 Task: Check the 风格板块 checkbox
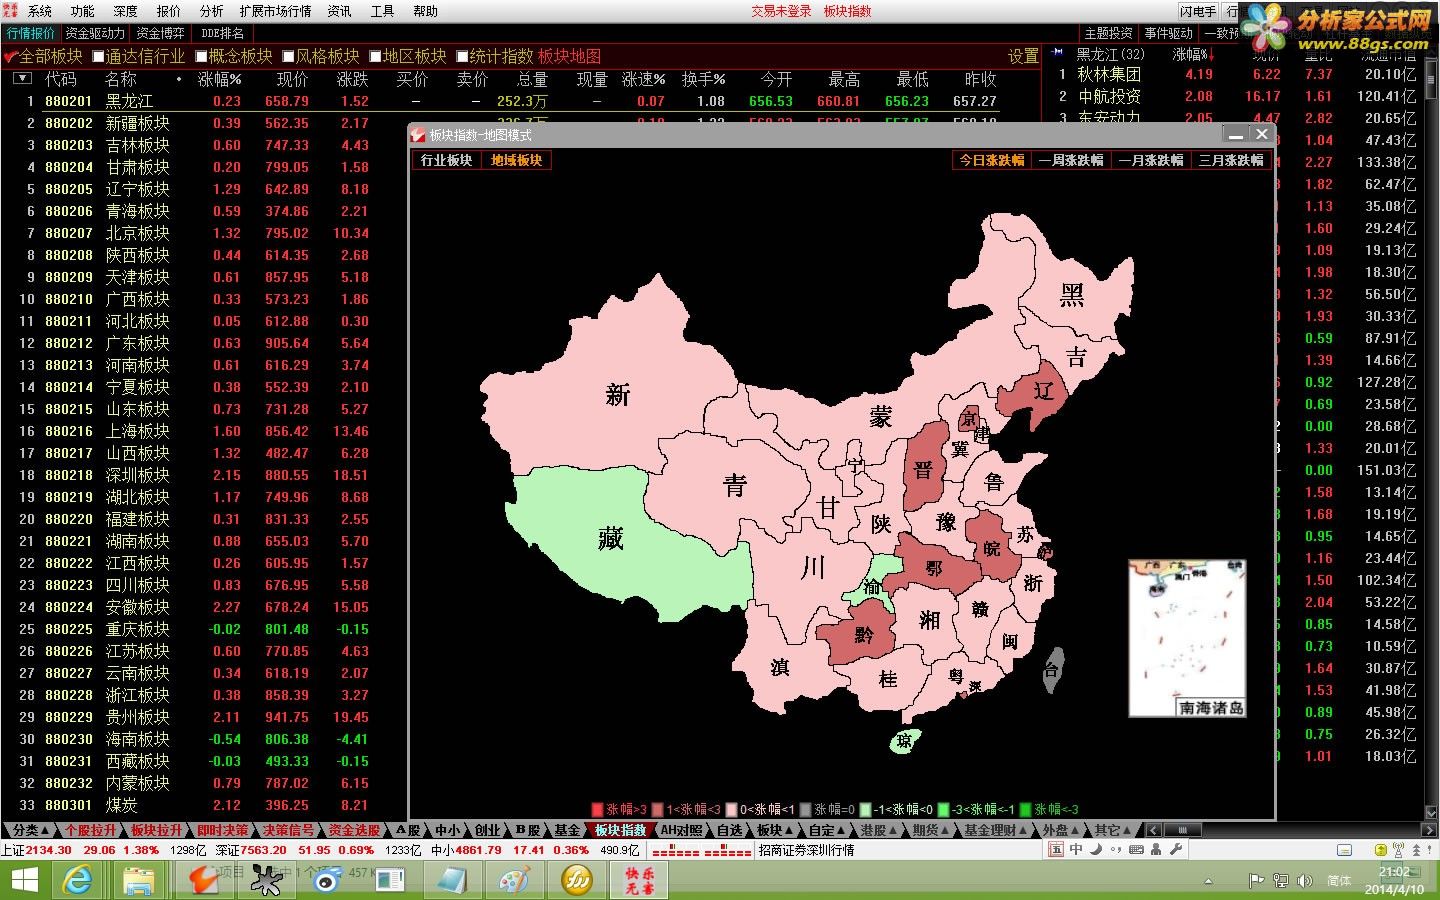(288, 56)
